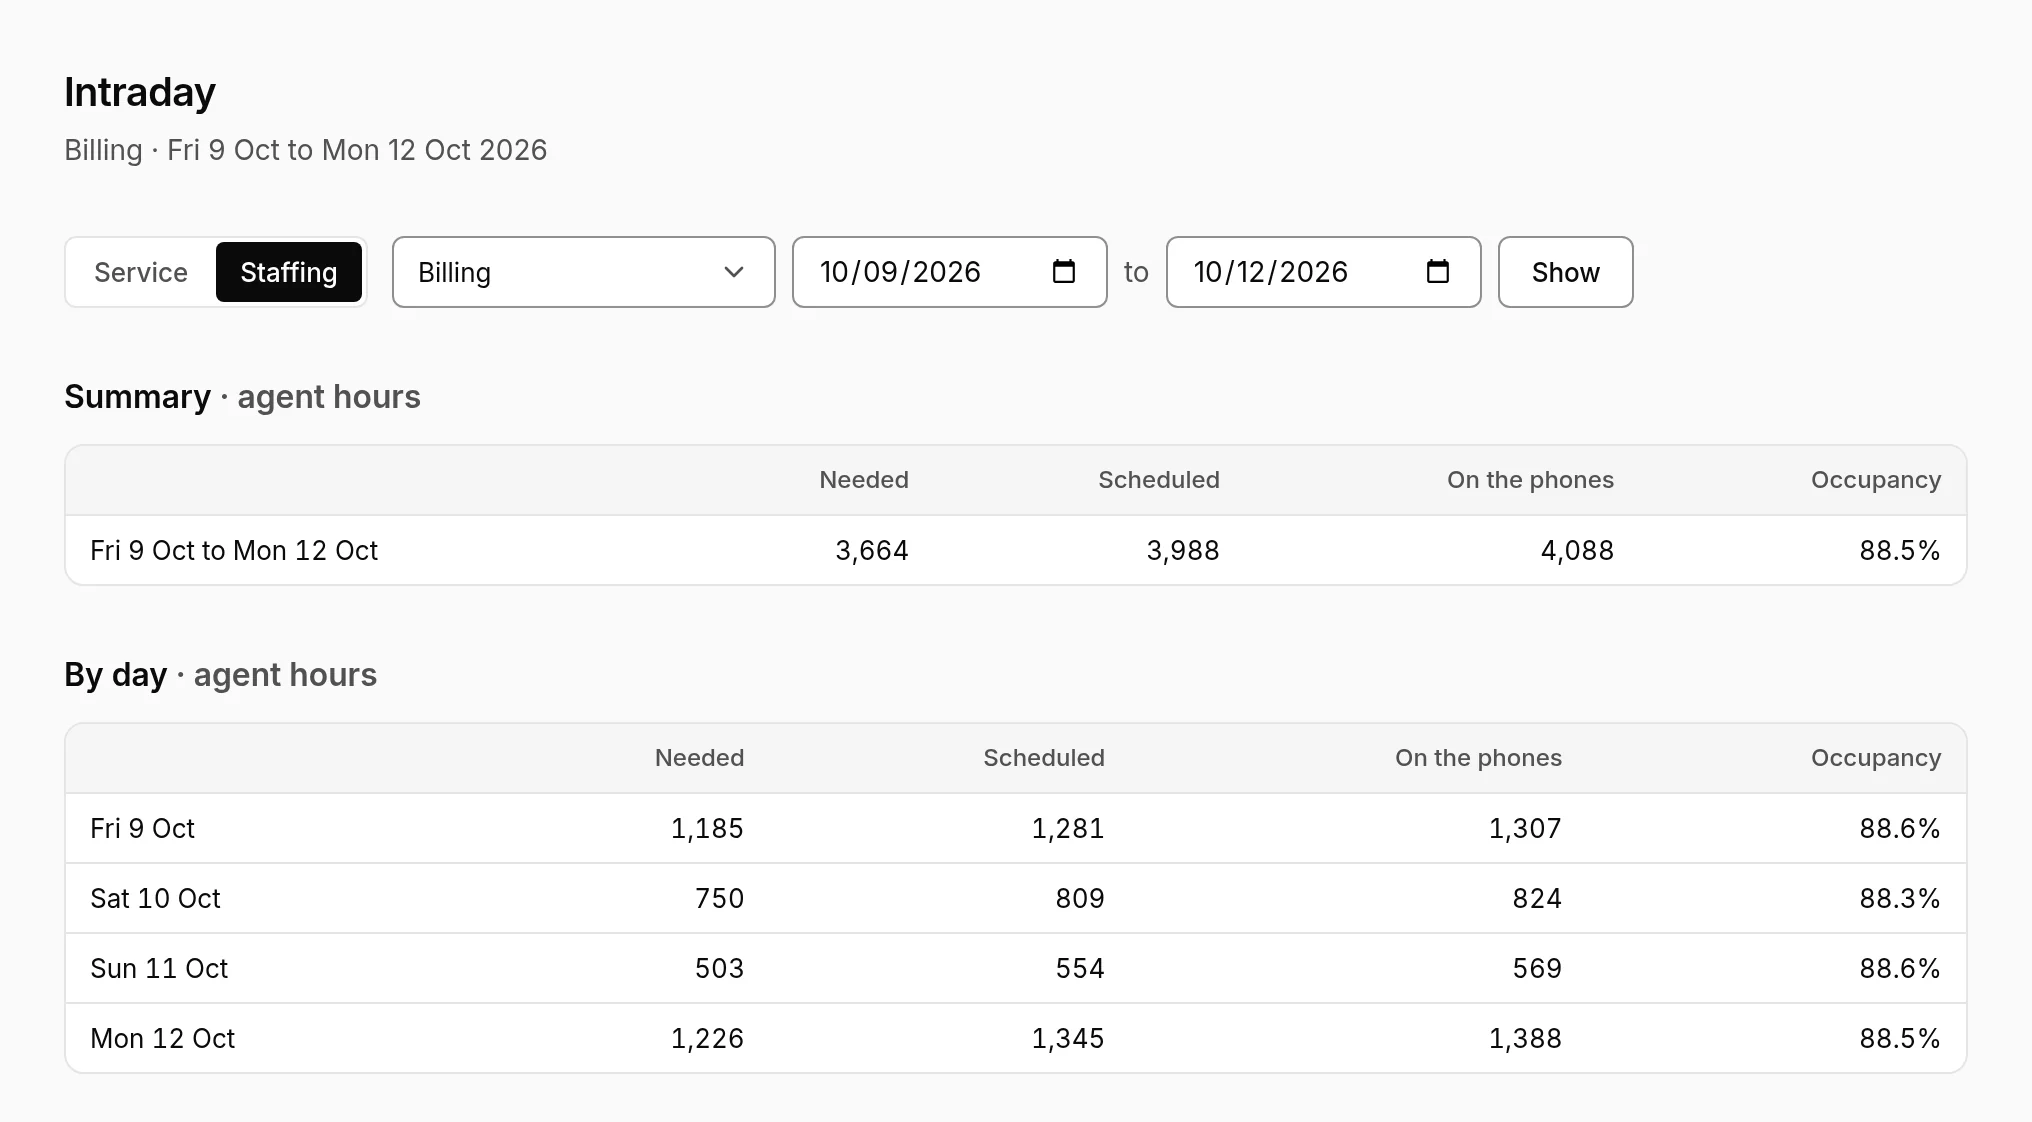This screenshot has width=2032, height=1122.
Task: Select the Mon 12 Oct row label
Action: 162,1038
